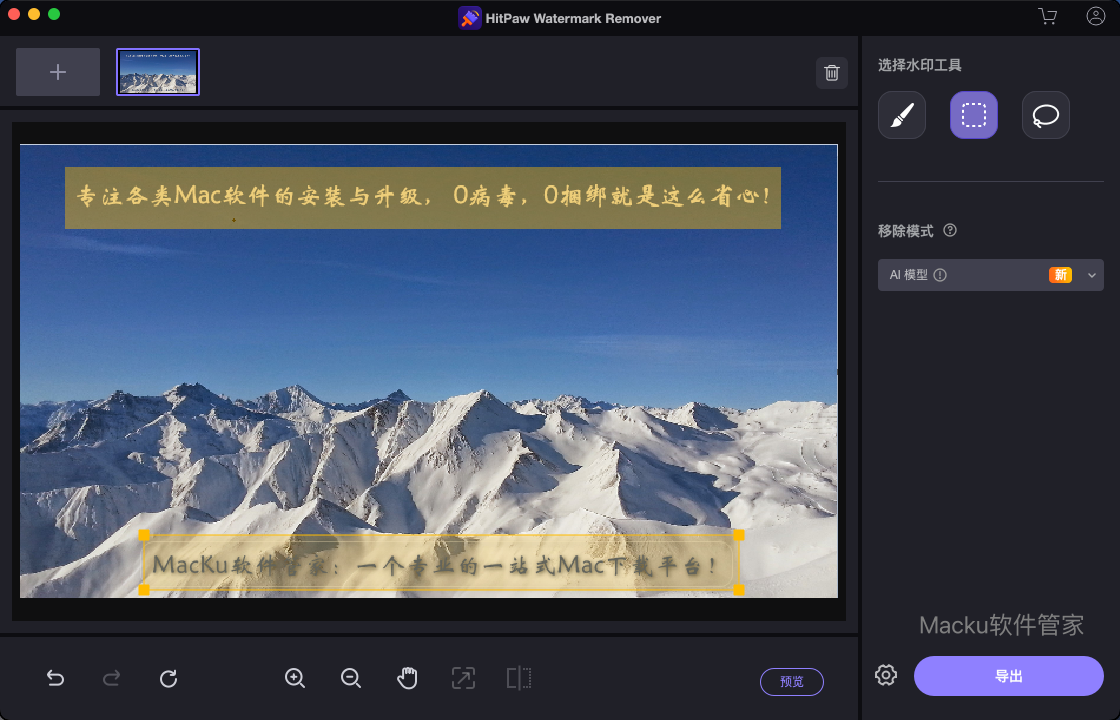Add a new image with plus button
The width and height of the screenshot is (1120, 720).
(58, 72)
